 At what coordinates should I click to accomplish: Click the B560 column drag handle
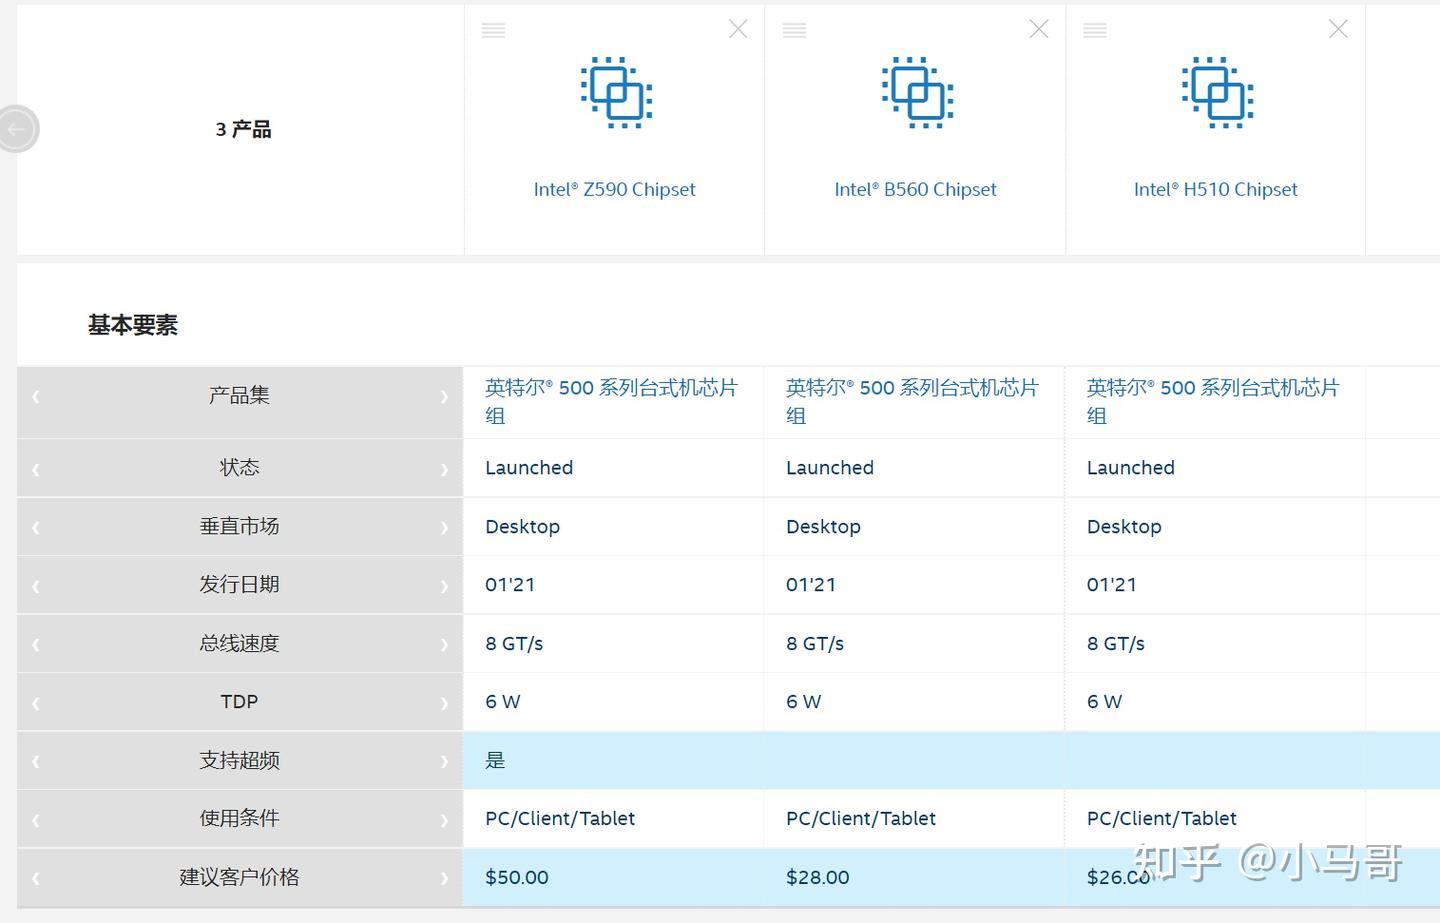pos(794,31)
